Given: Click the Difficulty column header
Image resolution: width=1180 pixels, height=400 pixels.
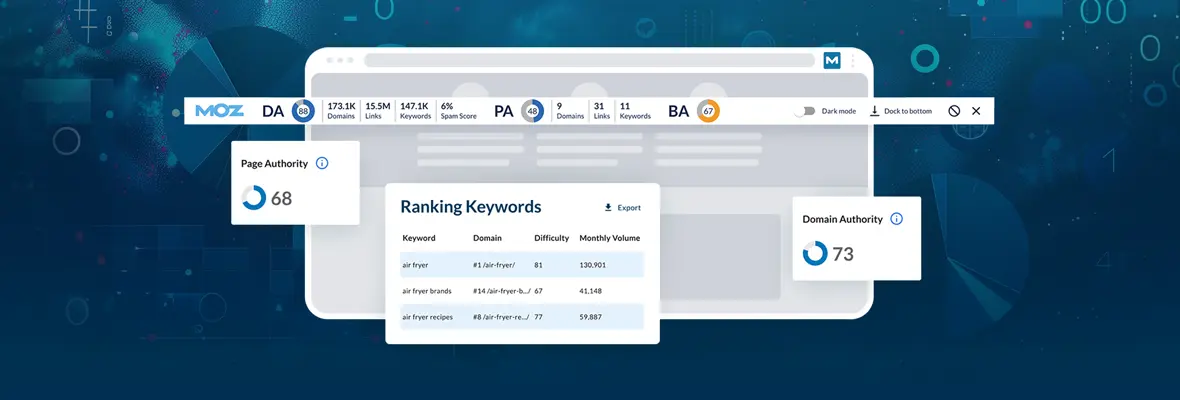Looking at the screenshot, I should point(551,238).
